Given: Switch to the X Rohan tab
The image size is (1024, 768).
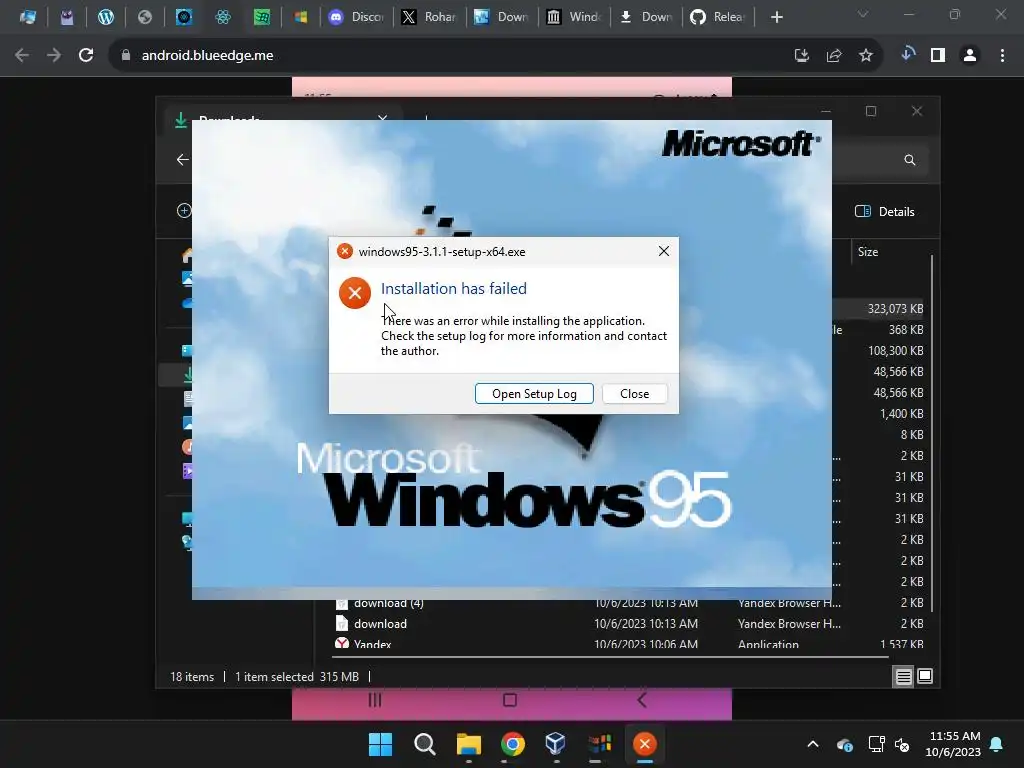Looking at the screenshot, I should pos(429,17).
